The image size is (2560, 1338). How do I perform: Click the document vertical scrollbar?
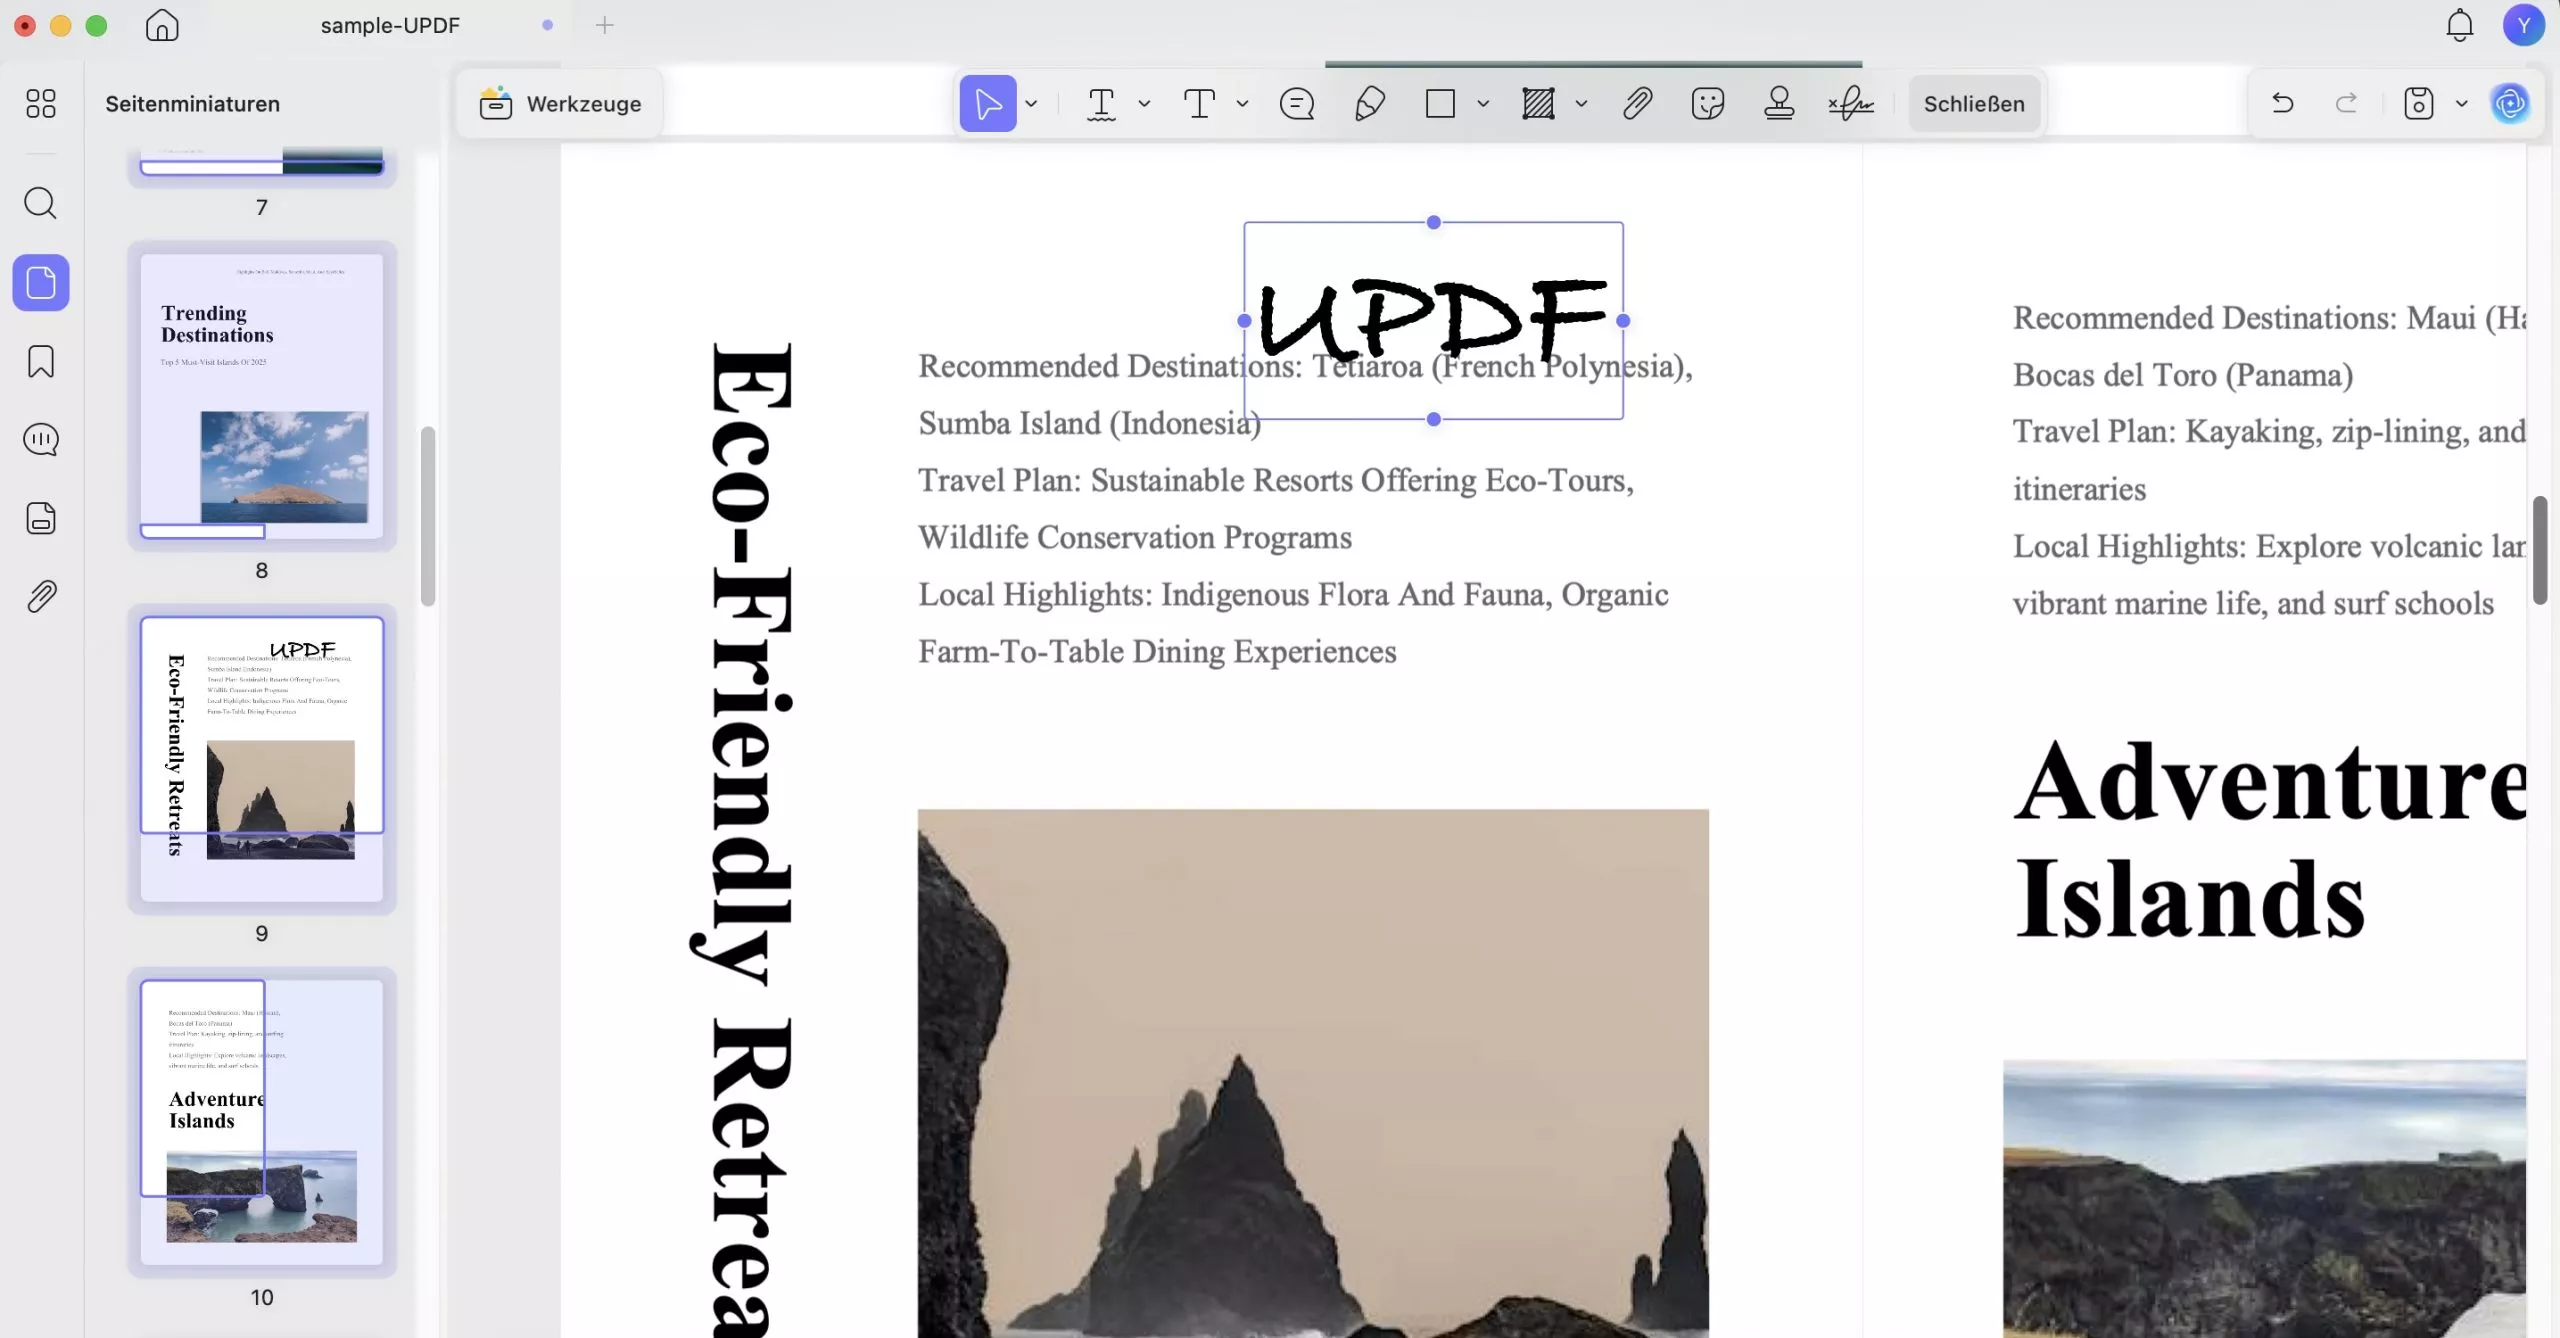[x=2540, y=550]
